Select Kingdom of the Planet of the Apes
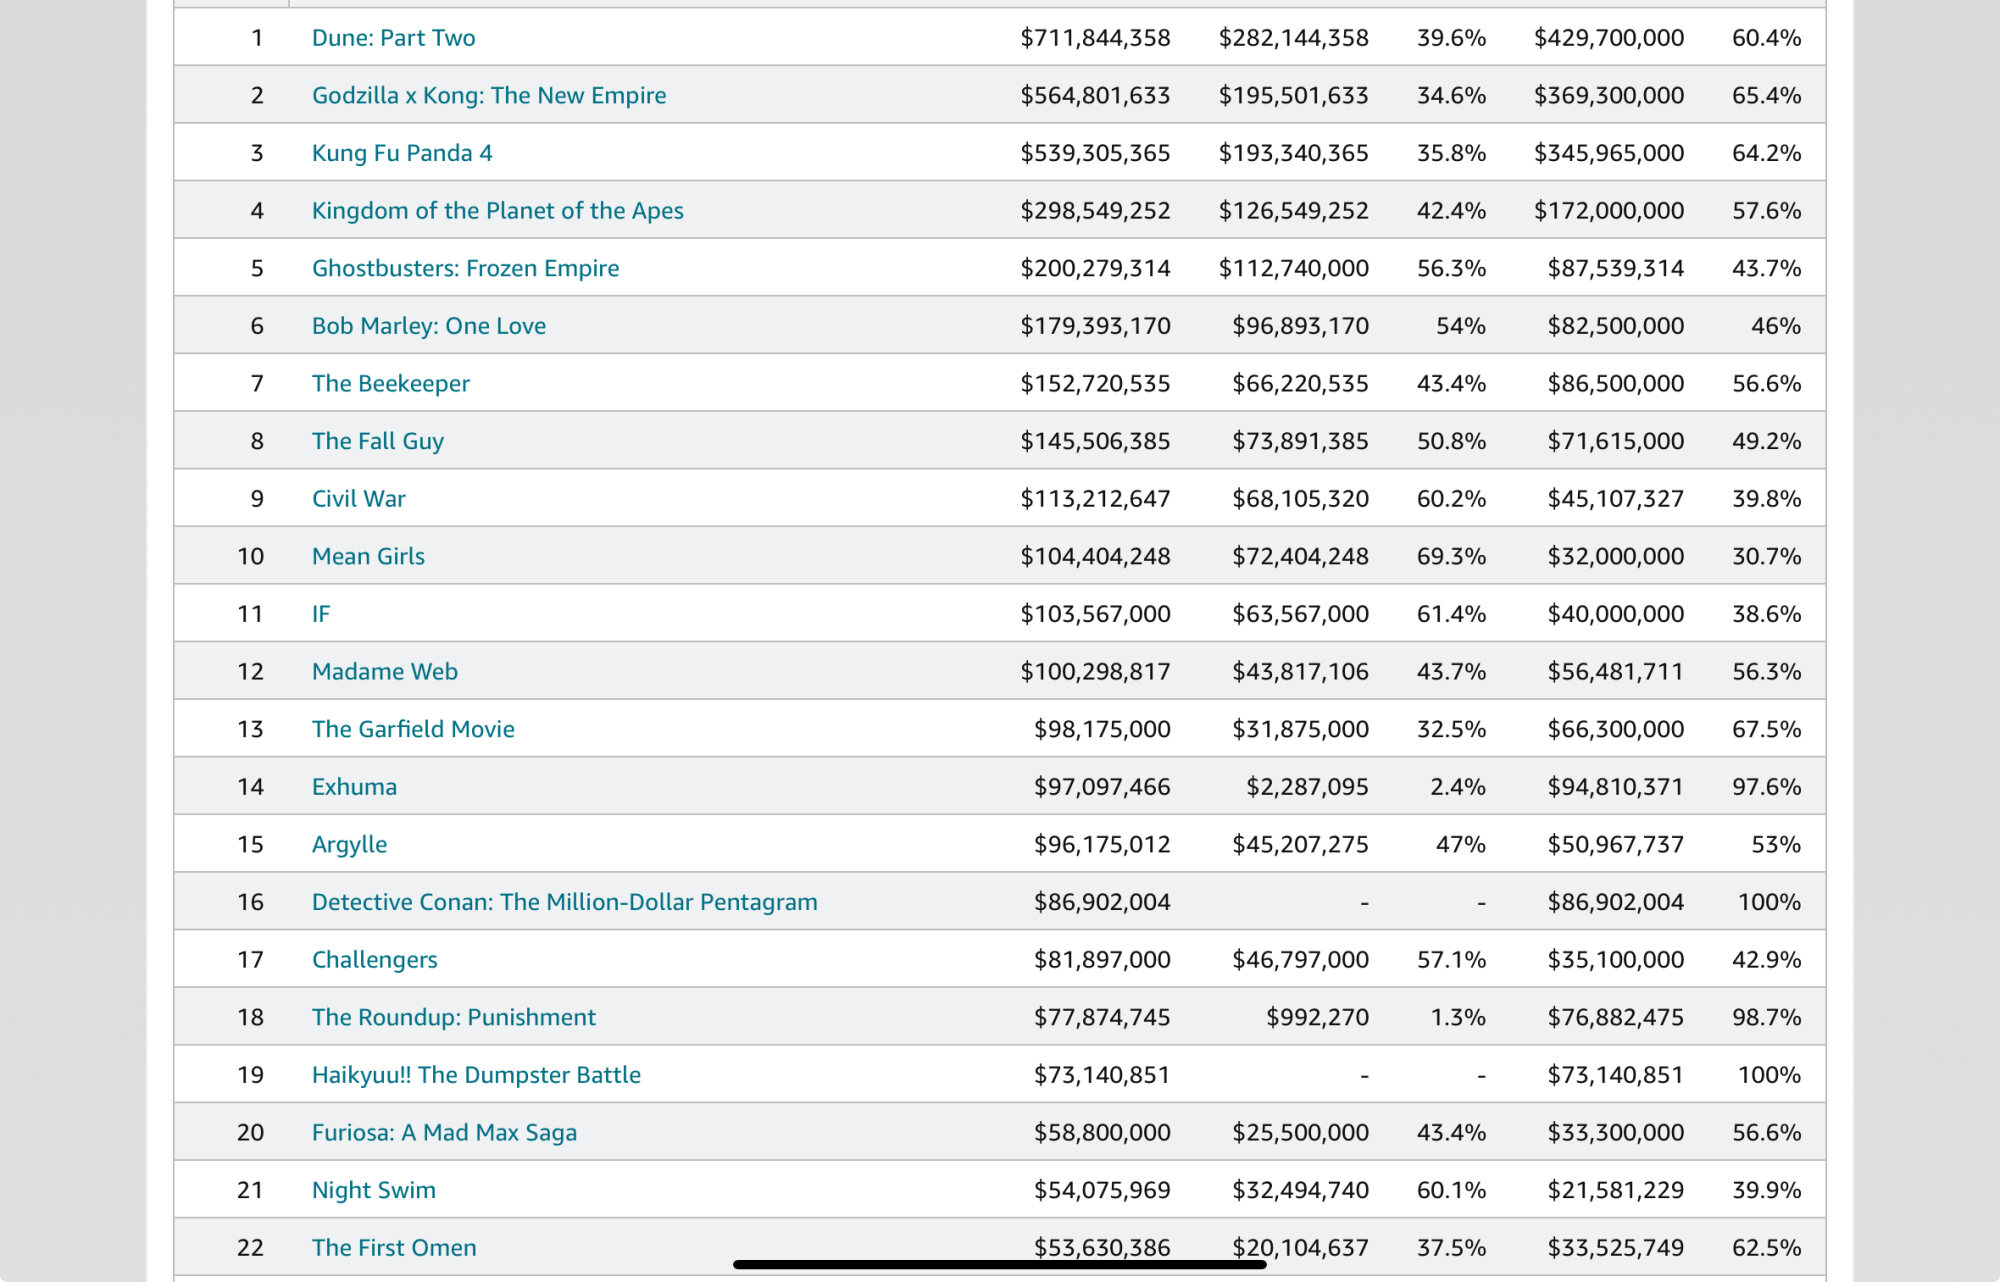 click(497, 211)
